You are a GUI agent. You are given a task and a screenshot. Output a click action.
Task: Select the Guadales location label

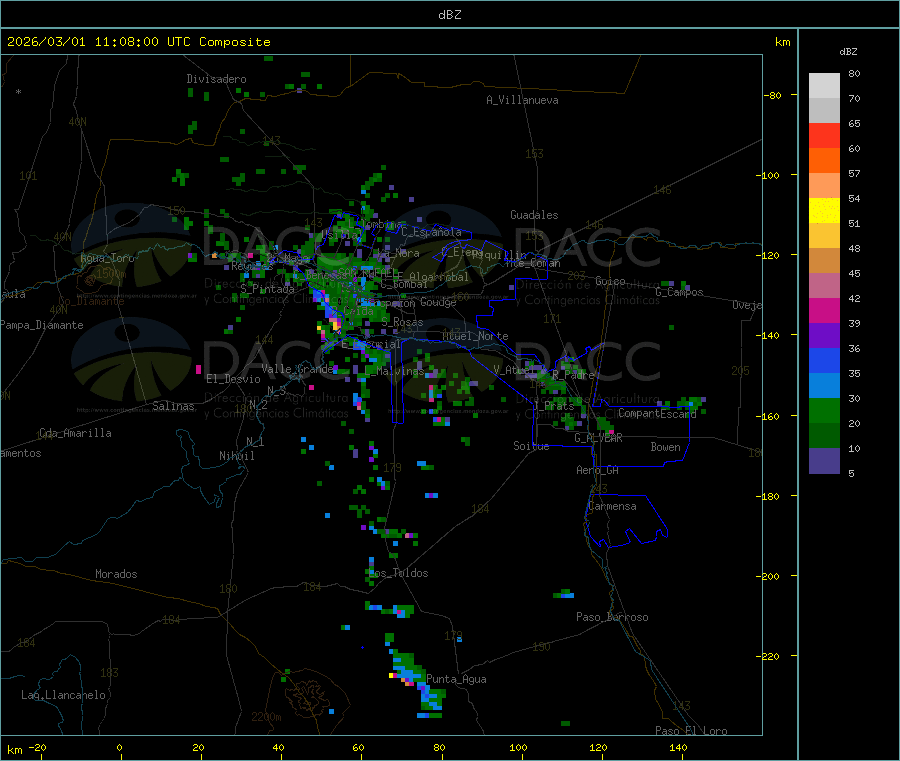534,215
